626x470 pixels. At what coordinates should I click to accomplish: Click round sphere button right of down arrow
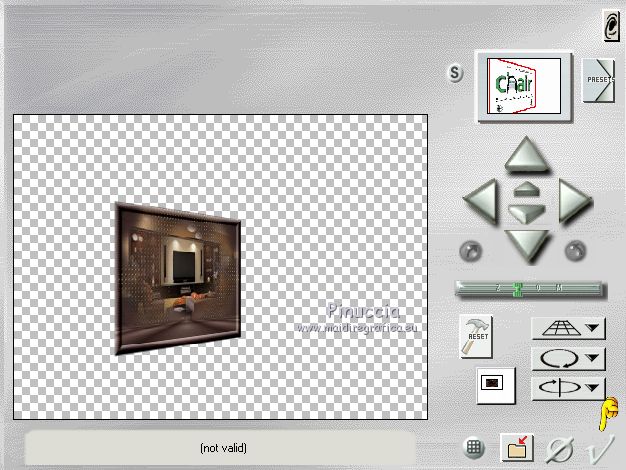(x=575, y=251)
